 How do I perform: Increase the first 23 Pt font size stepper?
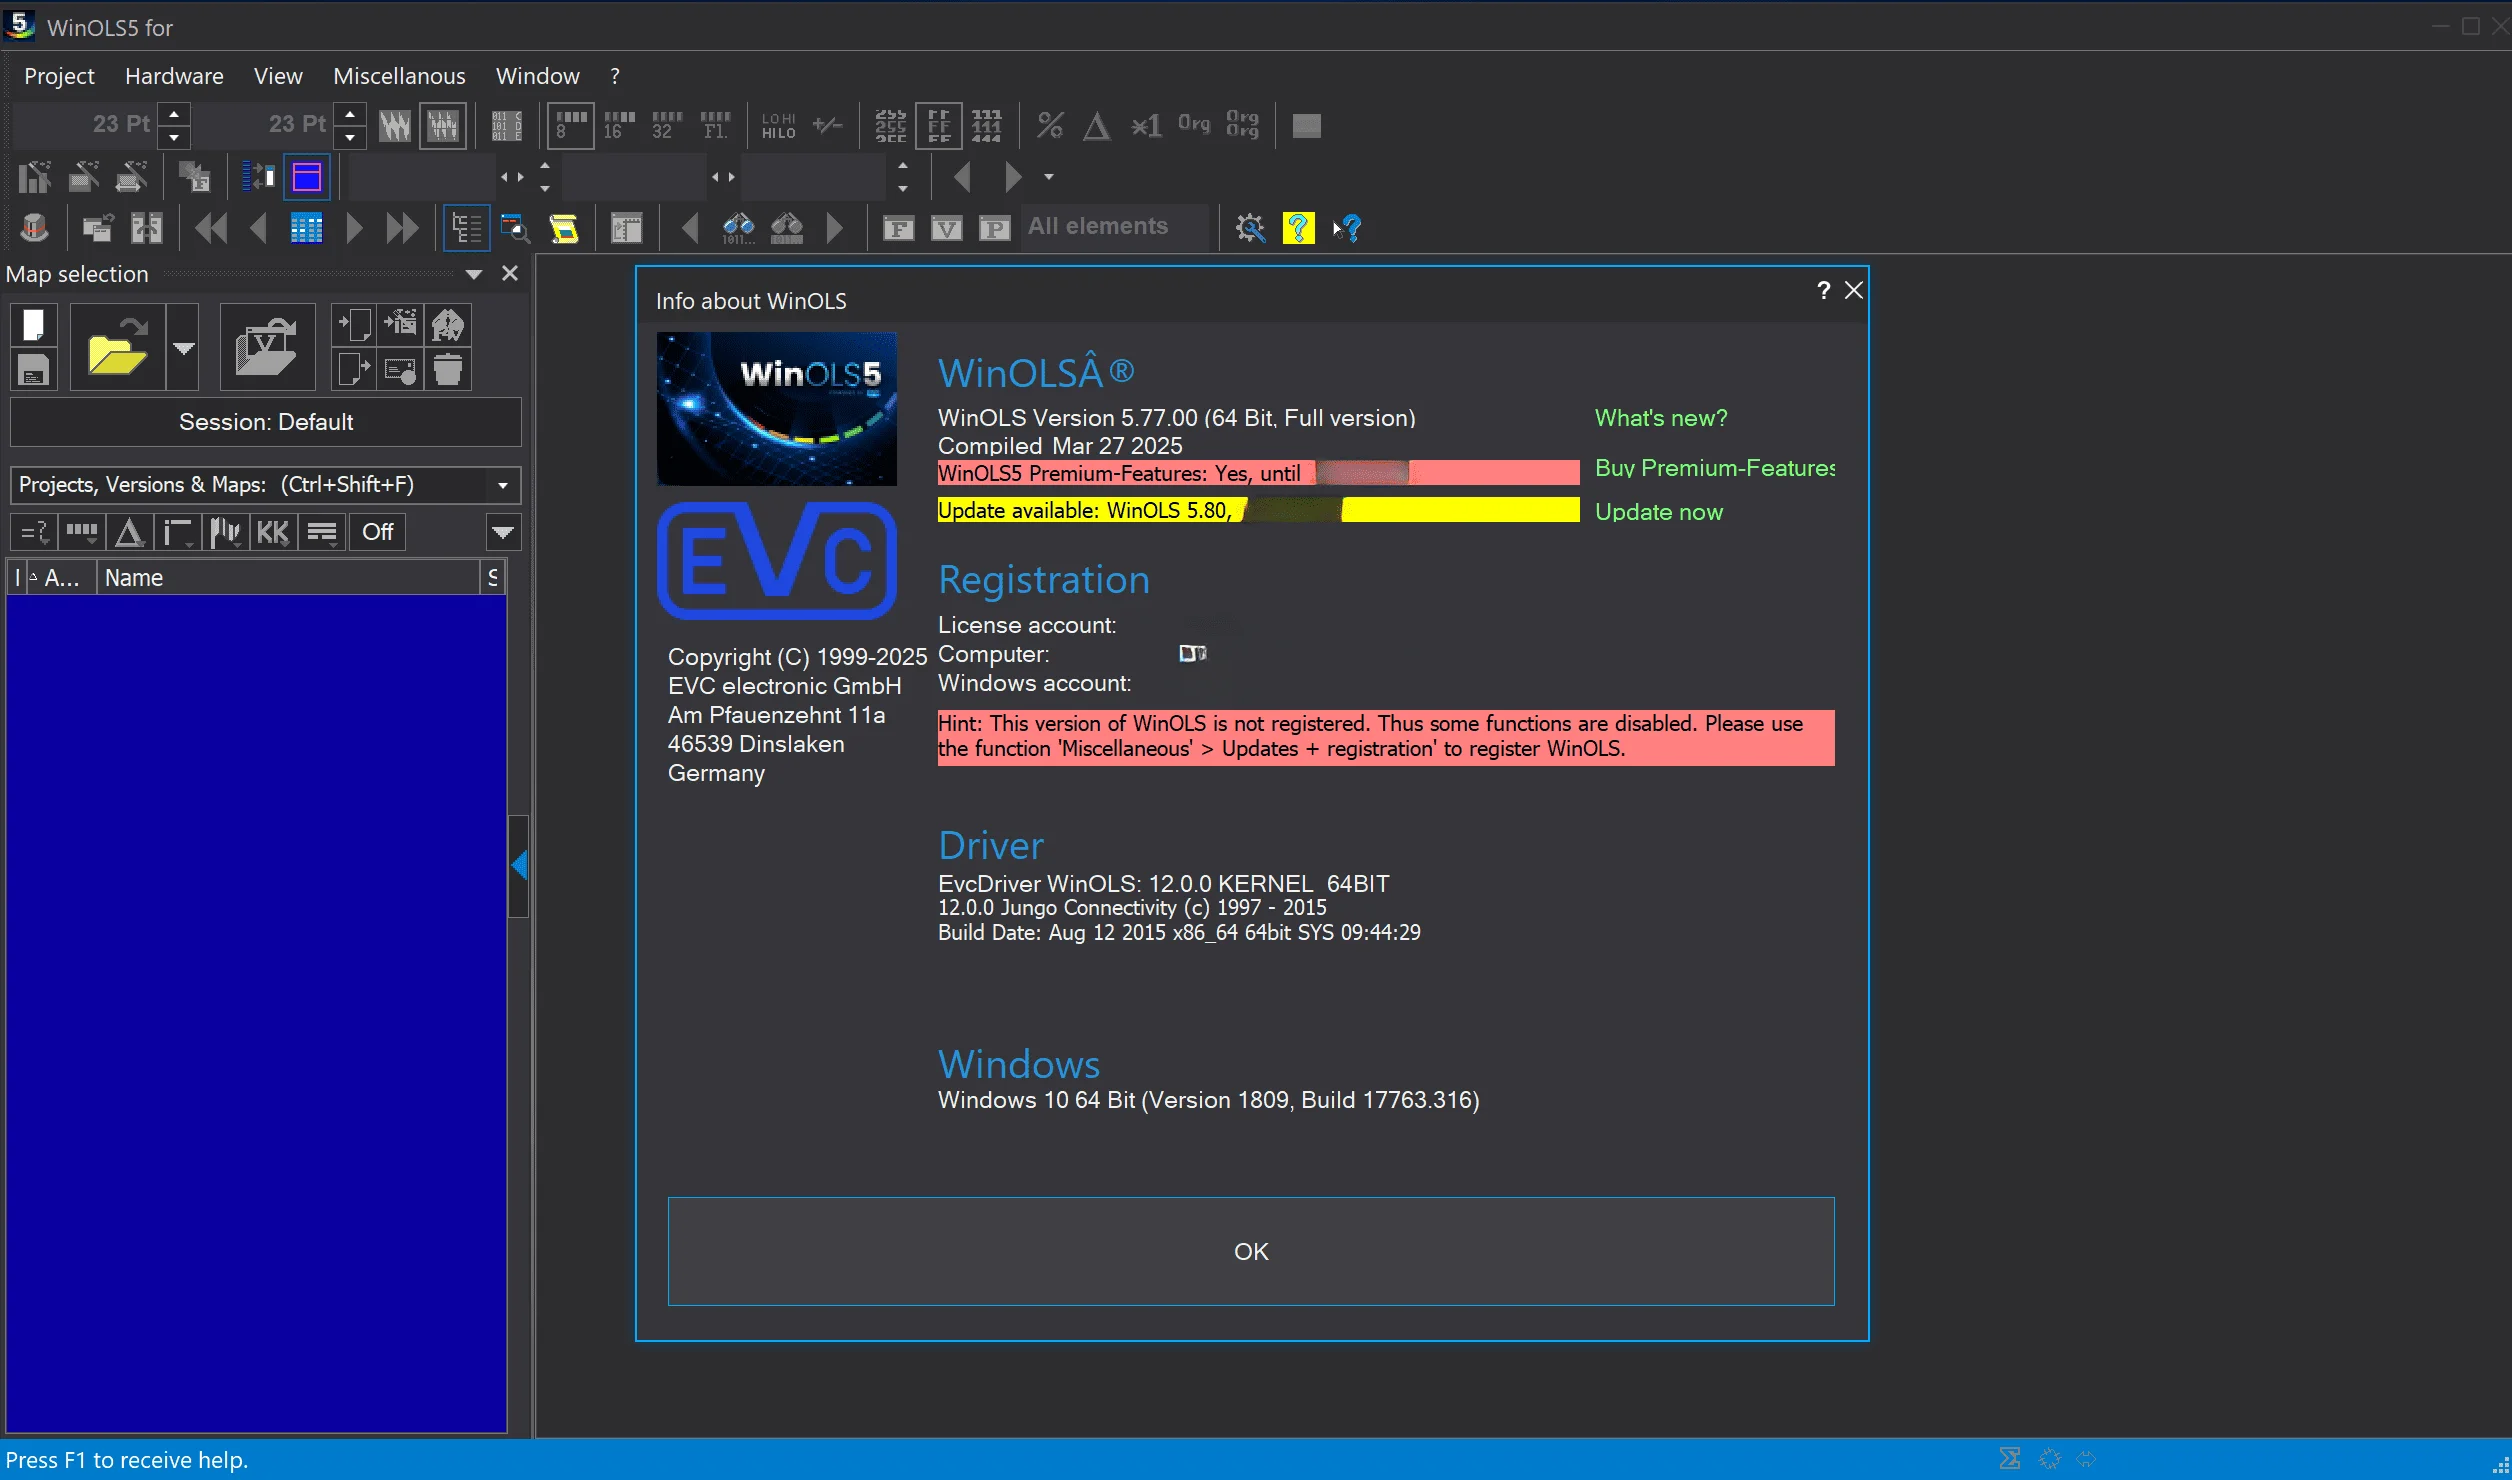click(x=174, y=114)
